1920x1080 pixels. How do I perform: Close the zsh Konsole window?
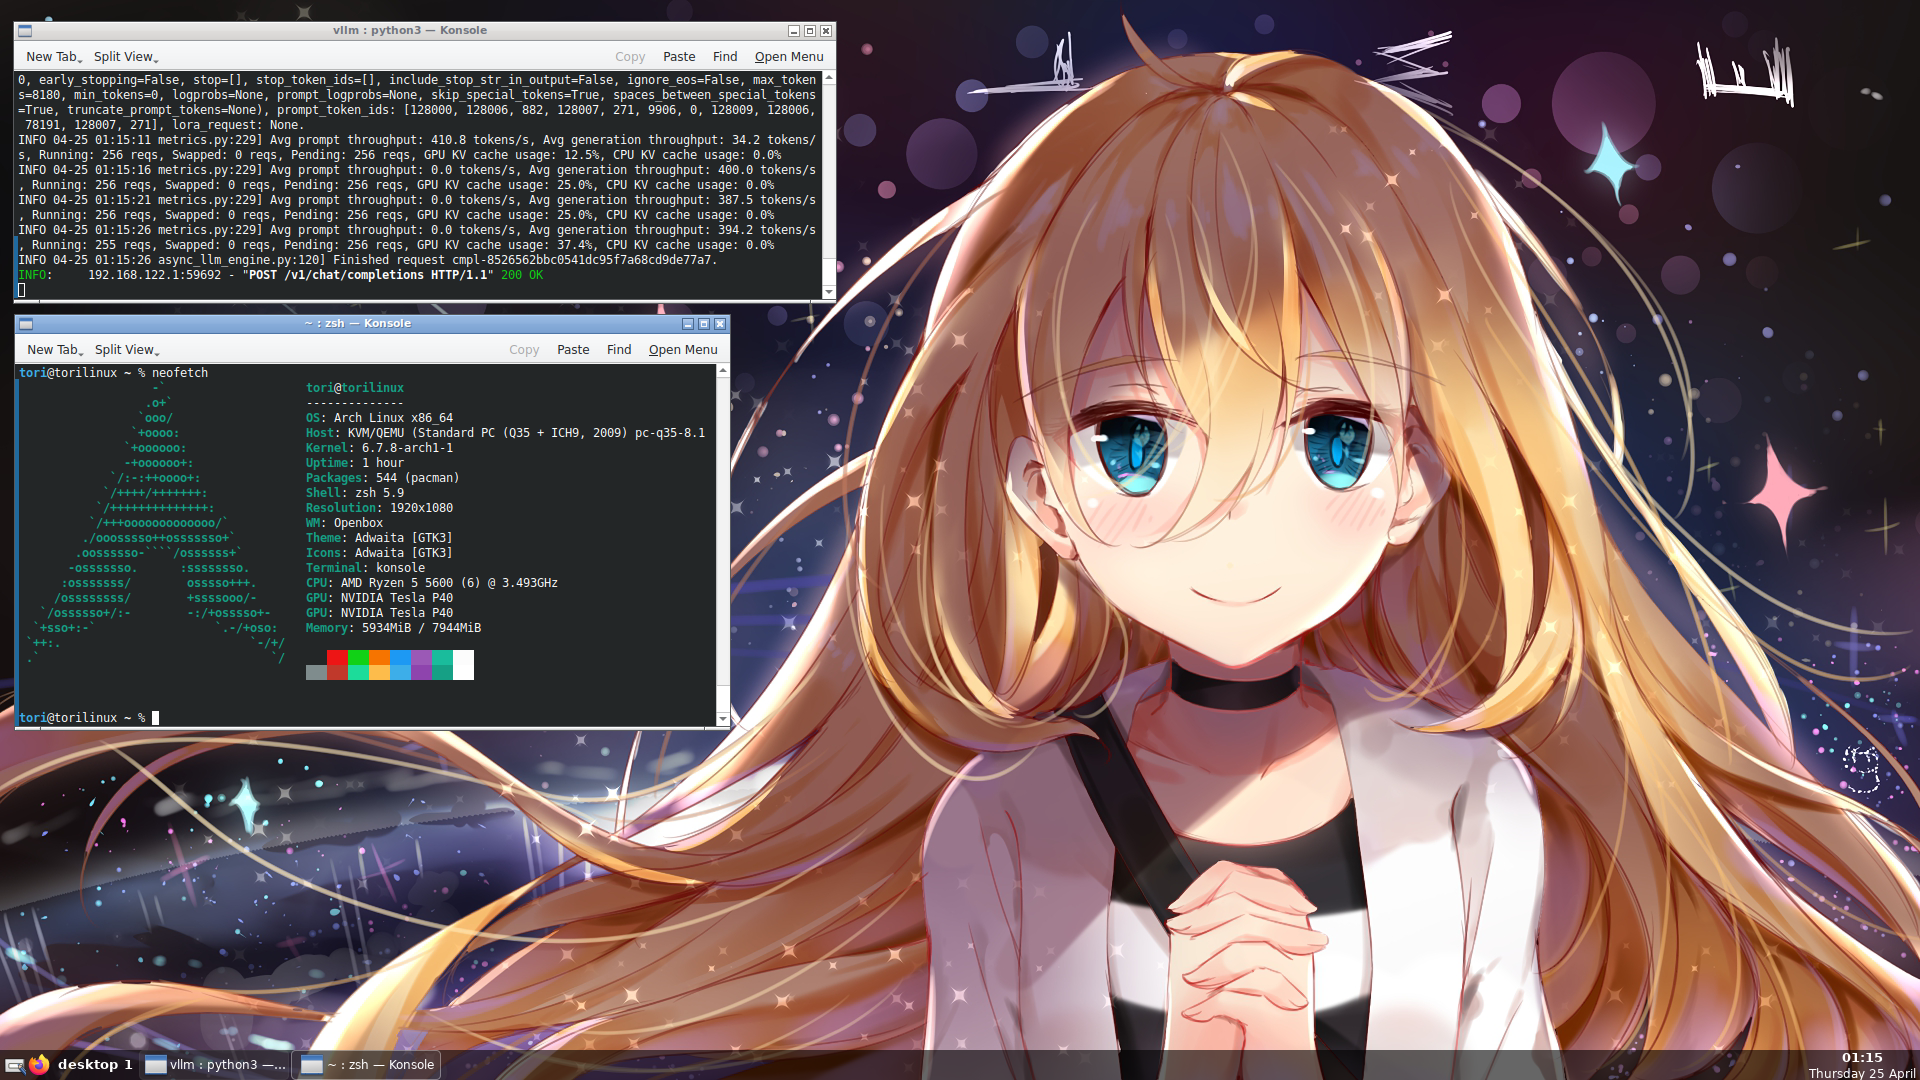click(720, 324)
